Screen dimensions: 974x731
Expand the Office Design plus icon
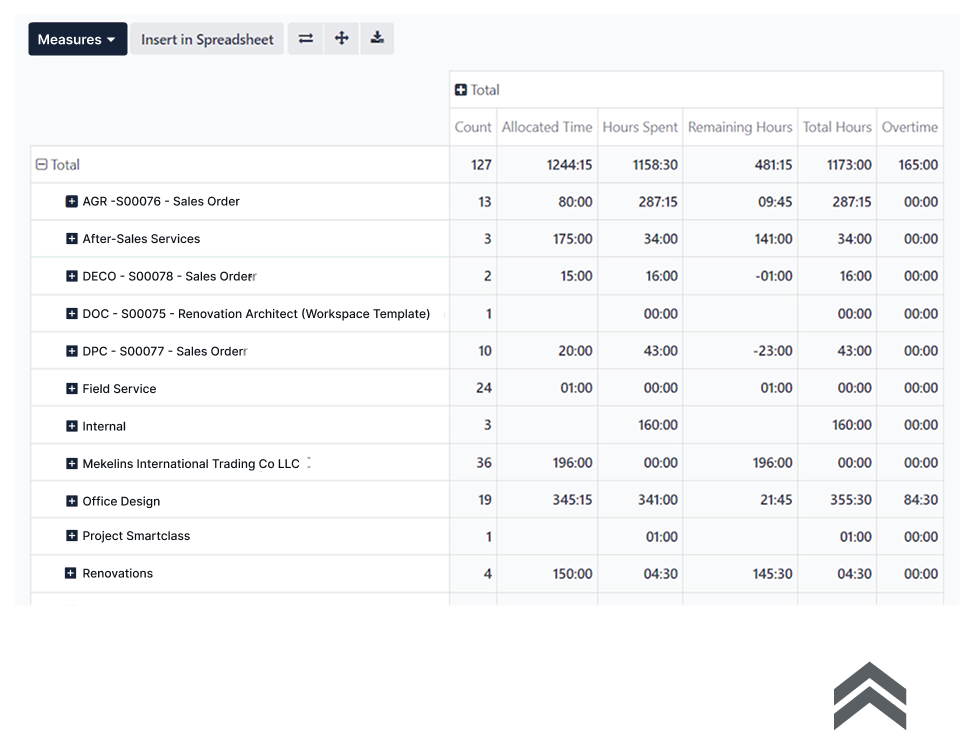pos(72,501)
